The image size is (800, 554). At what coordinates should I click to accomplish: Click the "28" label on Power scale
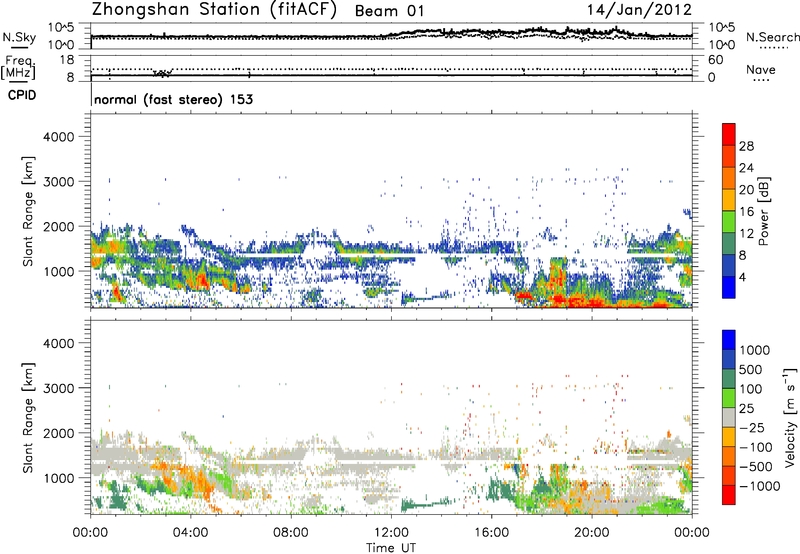click(x=746, y=146)
